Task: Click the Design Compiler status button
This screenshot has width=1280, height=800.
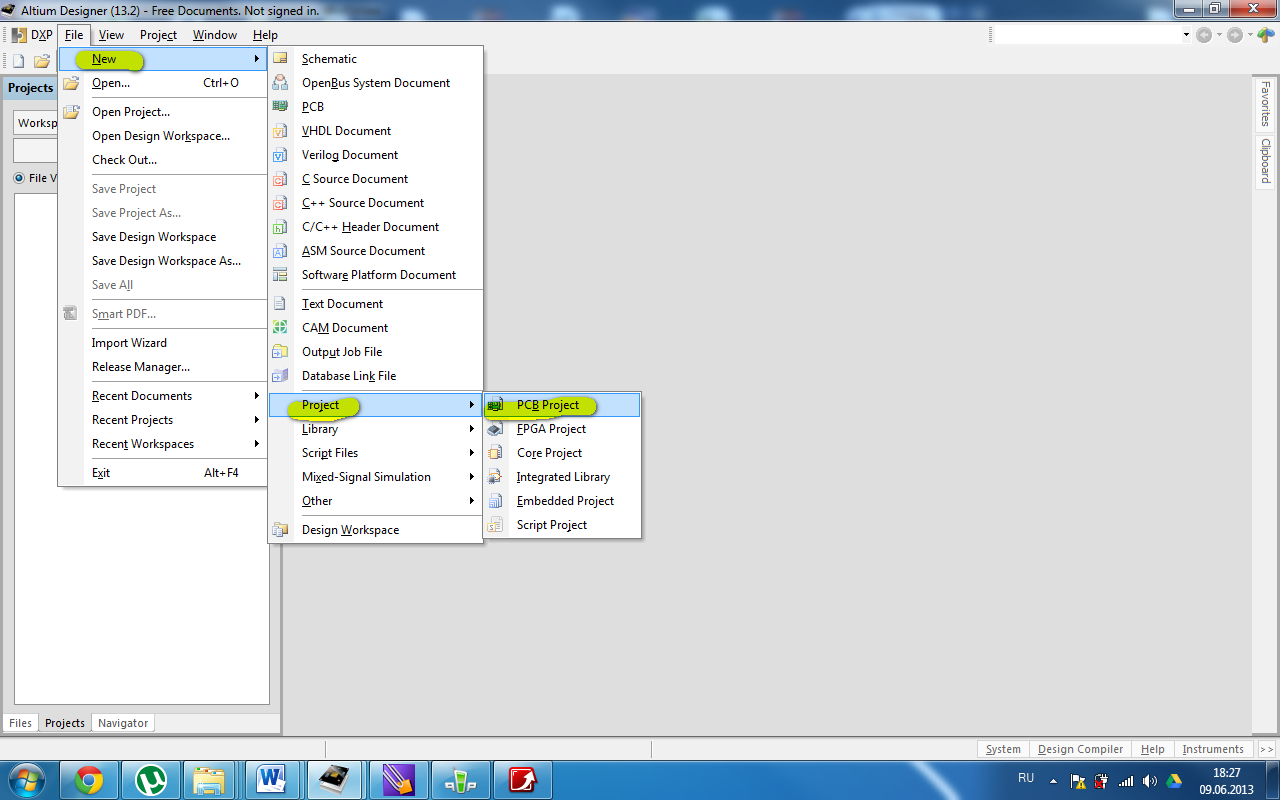Action: [1080, 749]
